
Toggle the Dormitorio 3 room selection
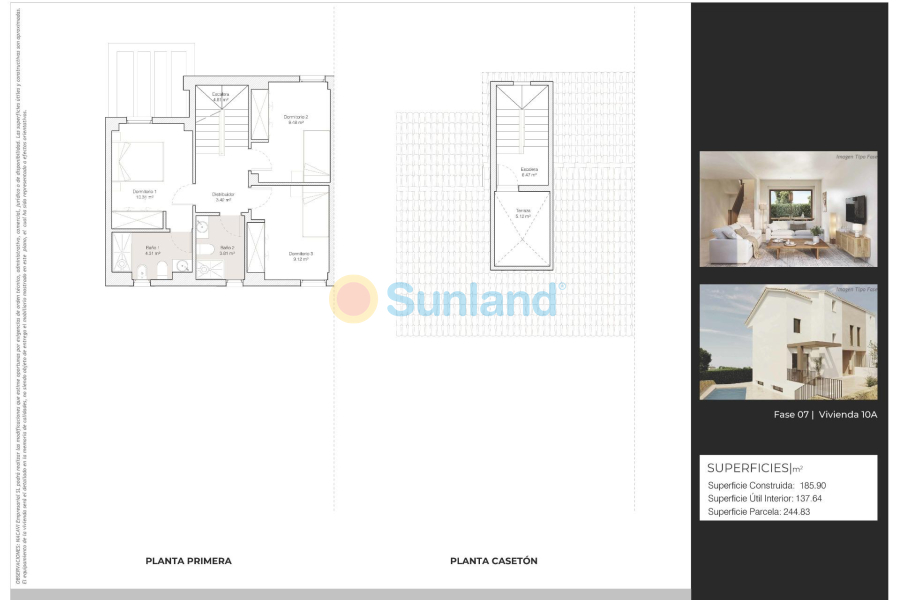[x=301, y=254]
